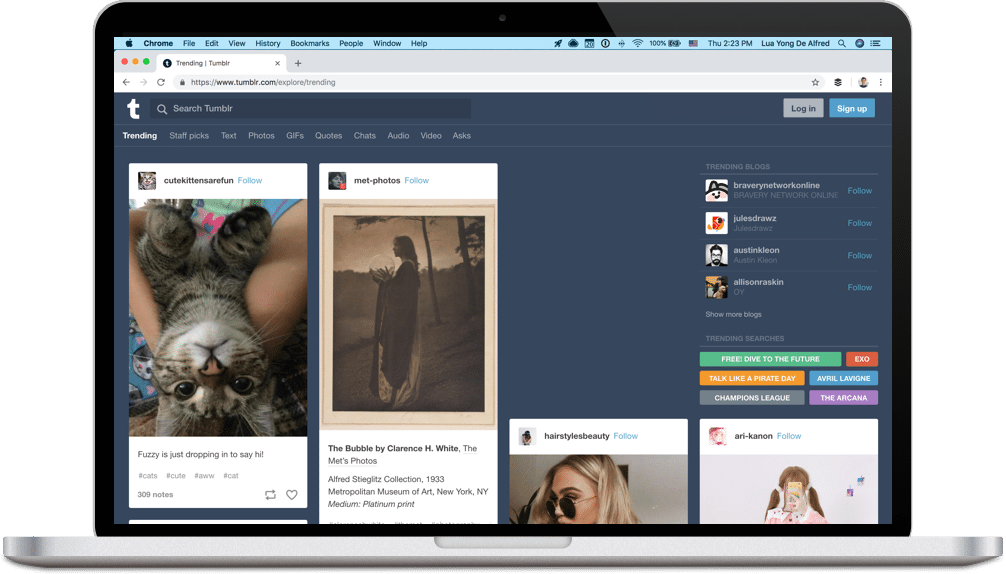Click the green FREE! DIVE TO THE FUTURE tag
The width and height of the screenshot is (1006, 574).
point(770,359)
